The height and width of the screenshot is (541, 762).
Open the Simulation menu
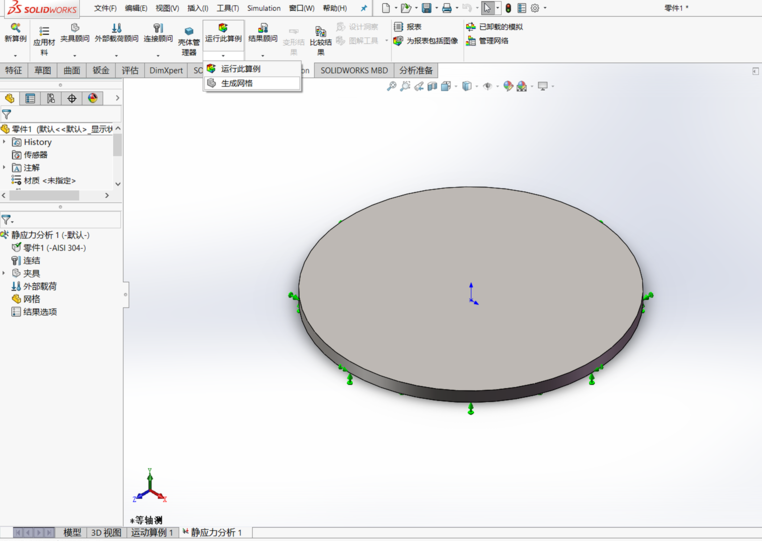(x=264, y=8)
